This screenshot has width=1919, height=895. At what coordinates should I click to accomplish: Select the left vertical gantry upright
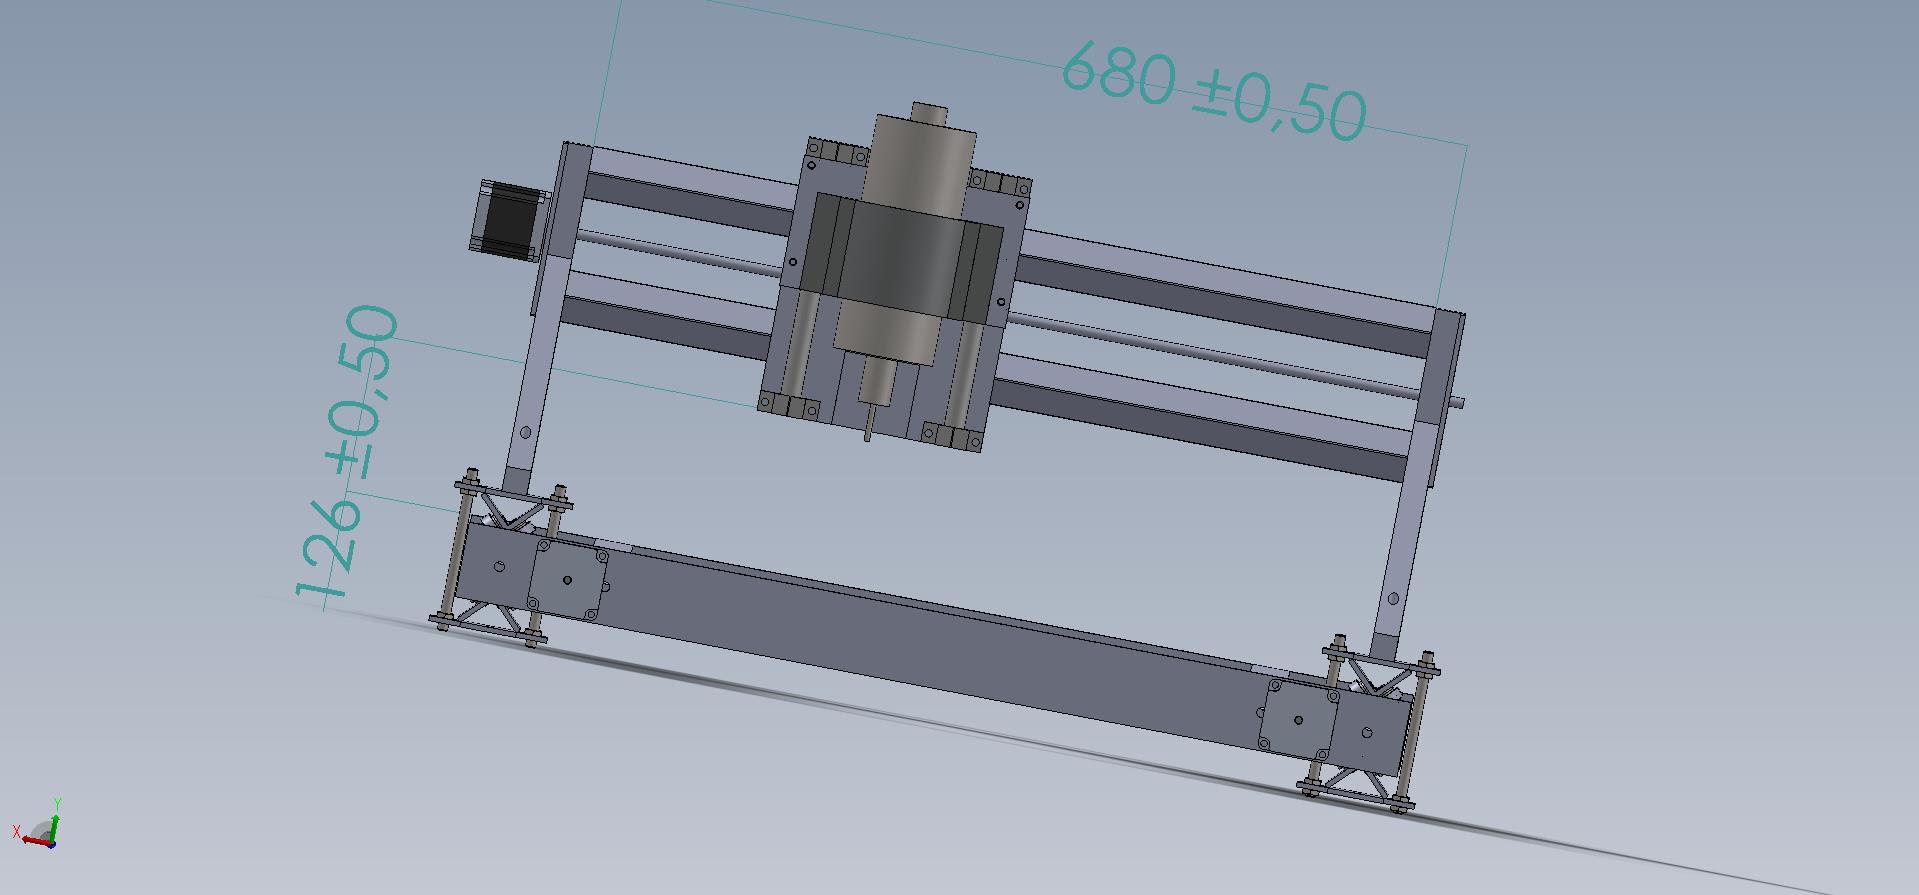pos(545,318)
